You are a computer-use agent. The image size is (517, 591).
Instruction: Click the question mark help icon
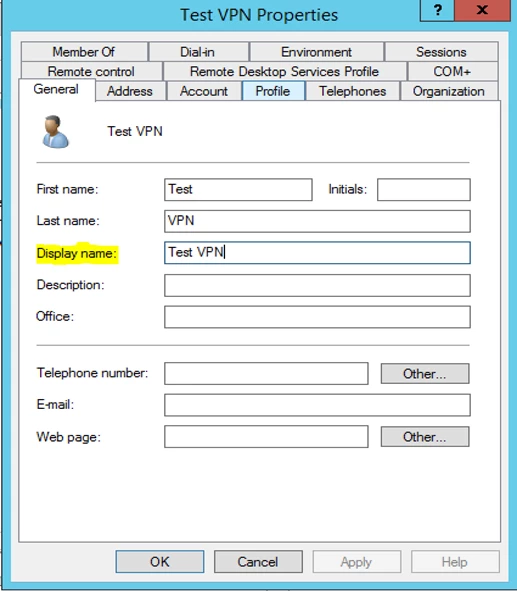click(437, 10)
